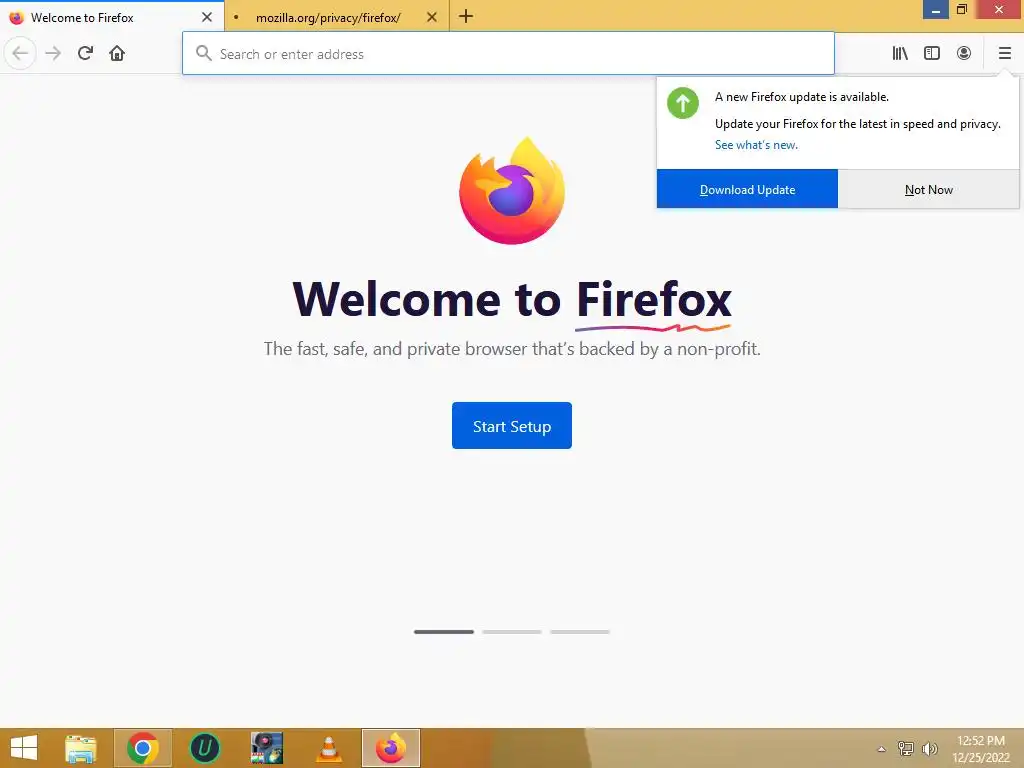
Task: Open the volume speaker tray icon
Action: [x=930, y=748]
